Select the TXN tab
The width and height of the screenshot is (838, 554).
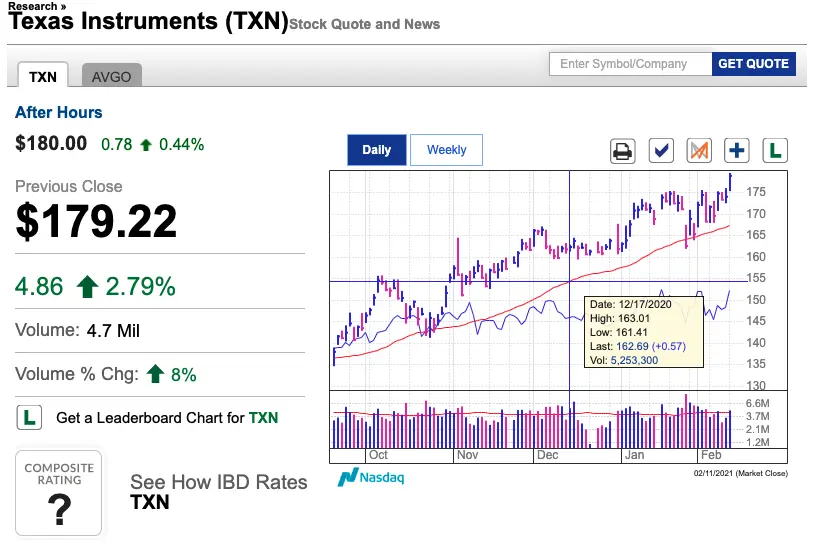coord(43,75)
